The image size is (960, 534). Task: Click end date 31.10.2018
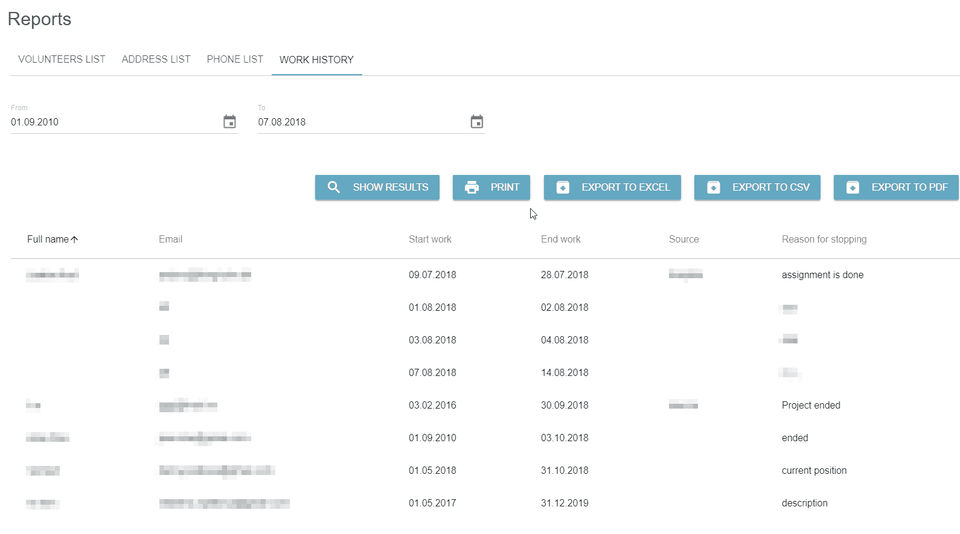coord(564,470)
